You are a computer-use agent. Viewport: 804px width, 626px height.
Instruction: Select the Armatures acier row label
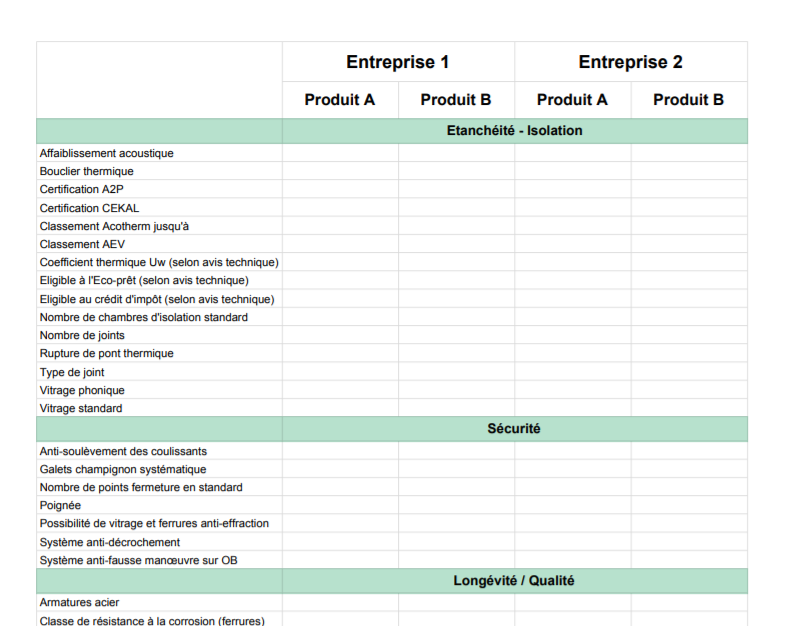[x=80, y=603]
